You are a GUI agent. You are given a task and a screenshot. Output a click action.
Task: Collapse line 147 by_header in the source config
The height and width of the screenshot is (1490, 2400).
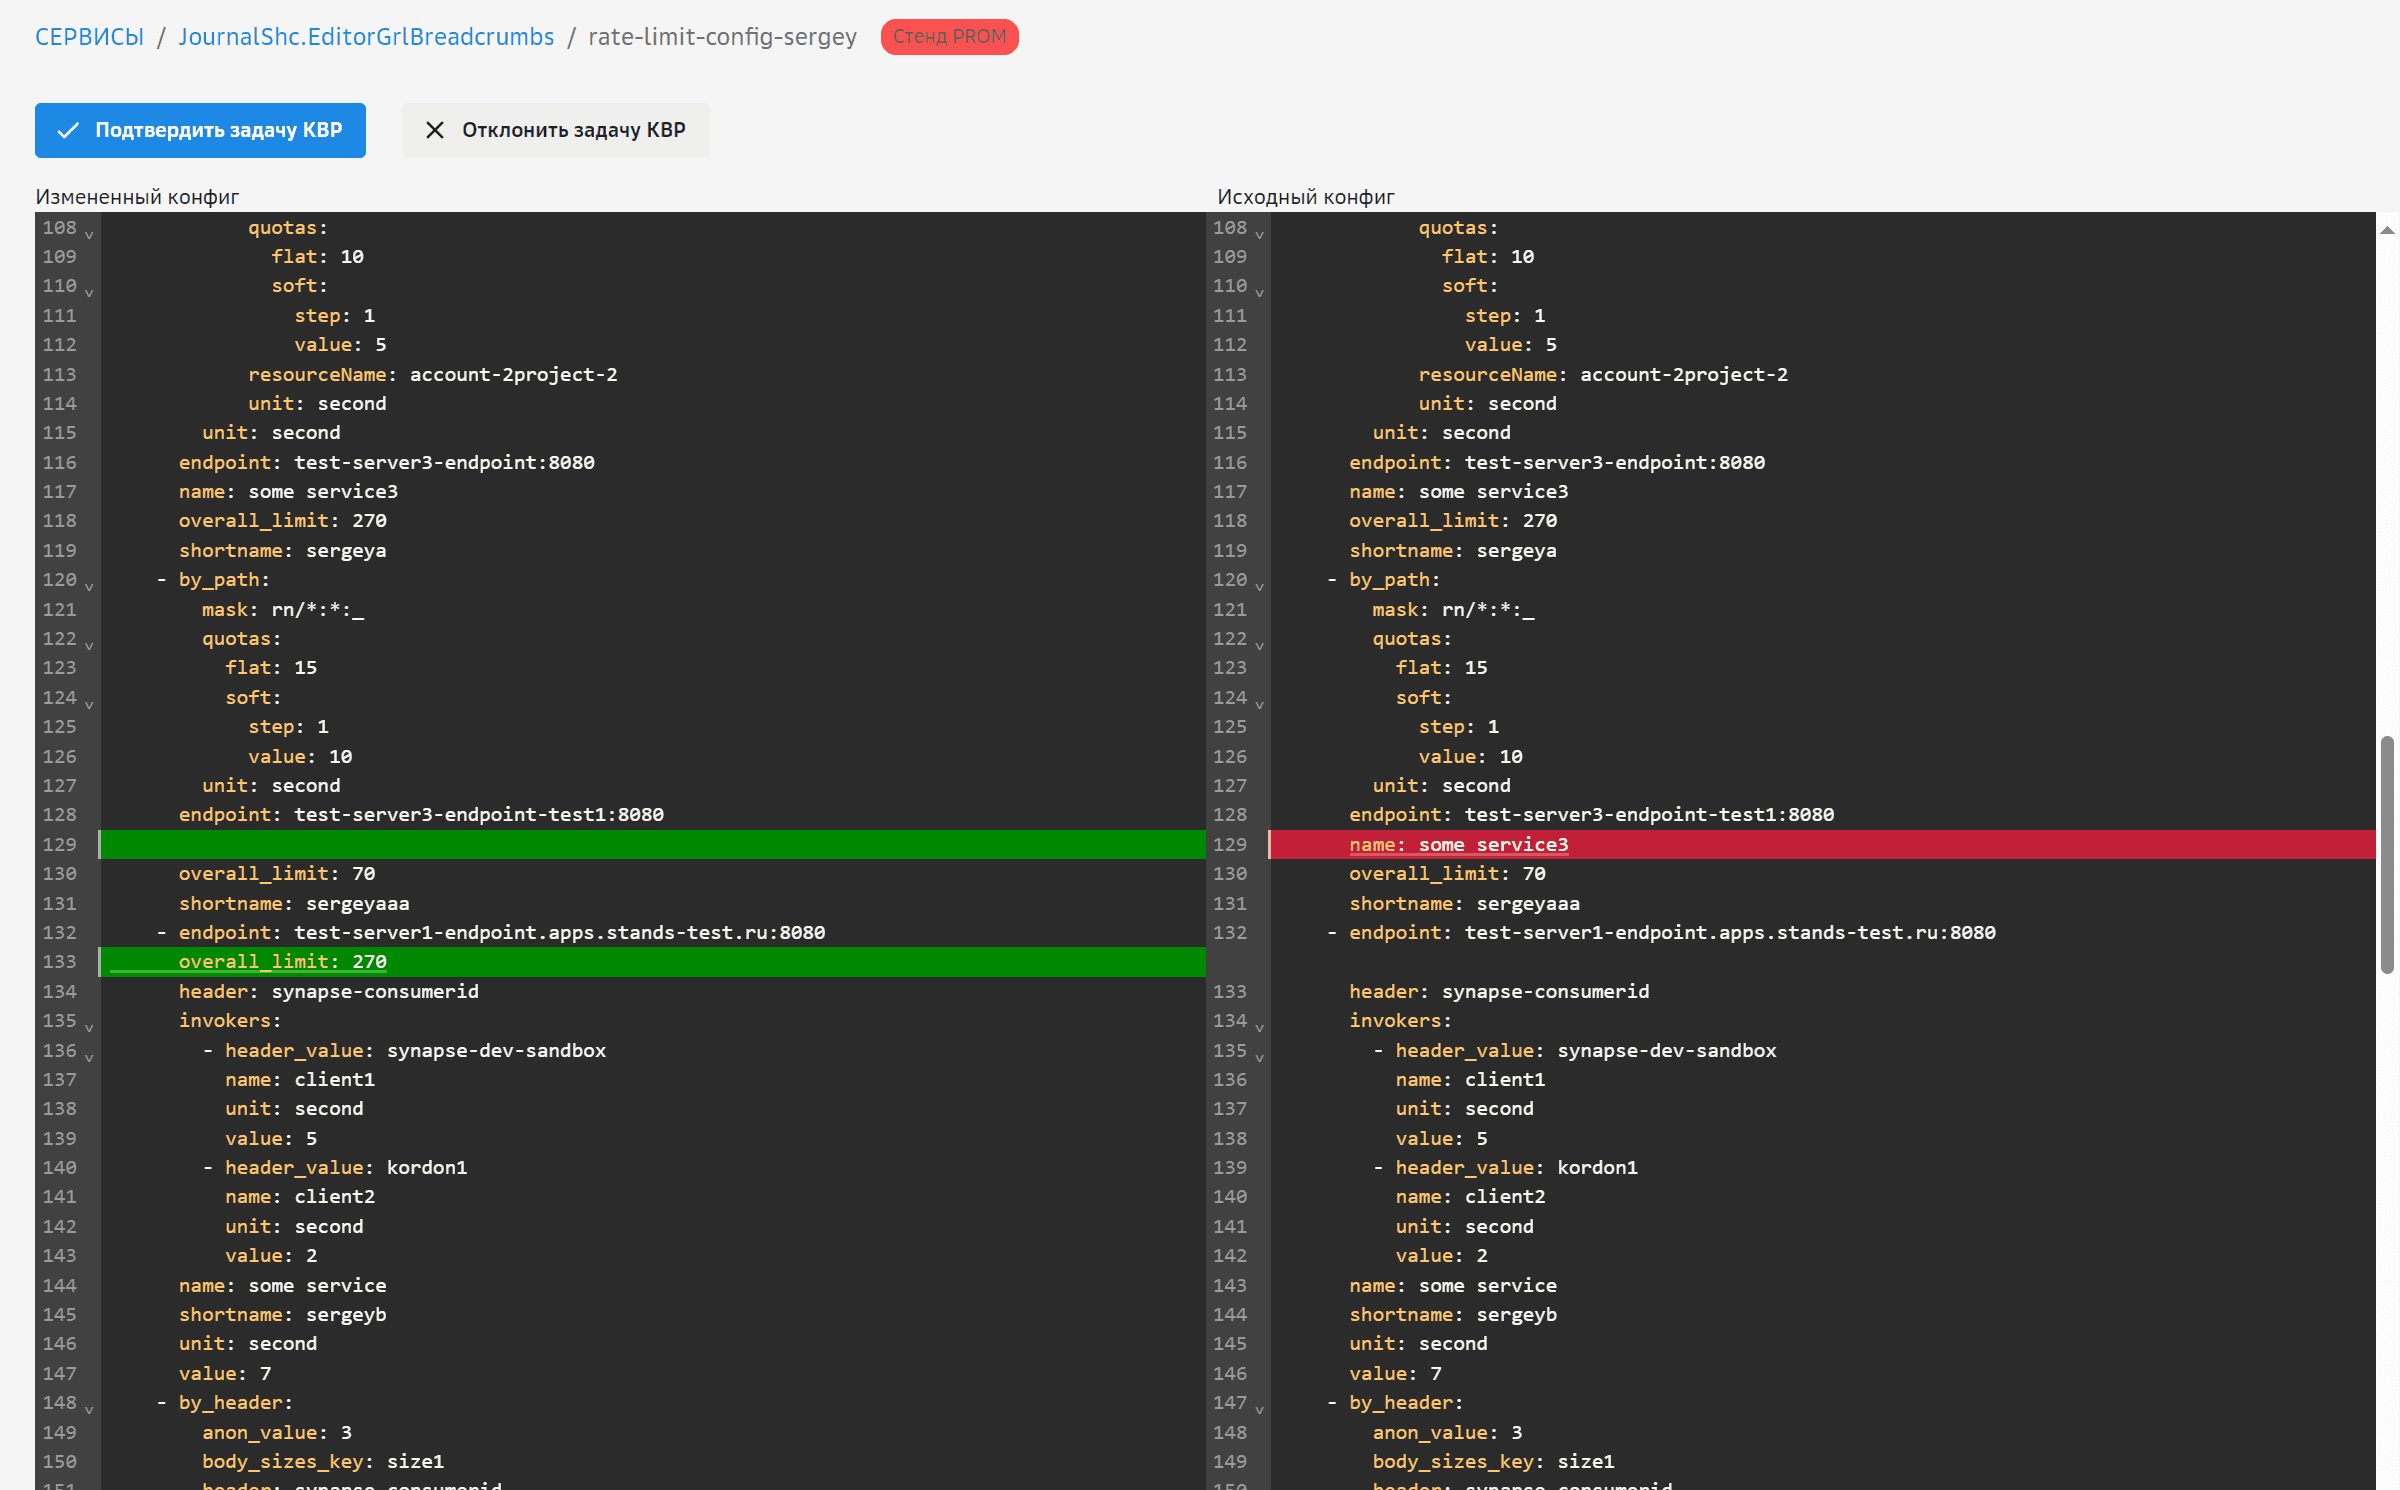click(x=1259, y=1410)
